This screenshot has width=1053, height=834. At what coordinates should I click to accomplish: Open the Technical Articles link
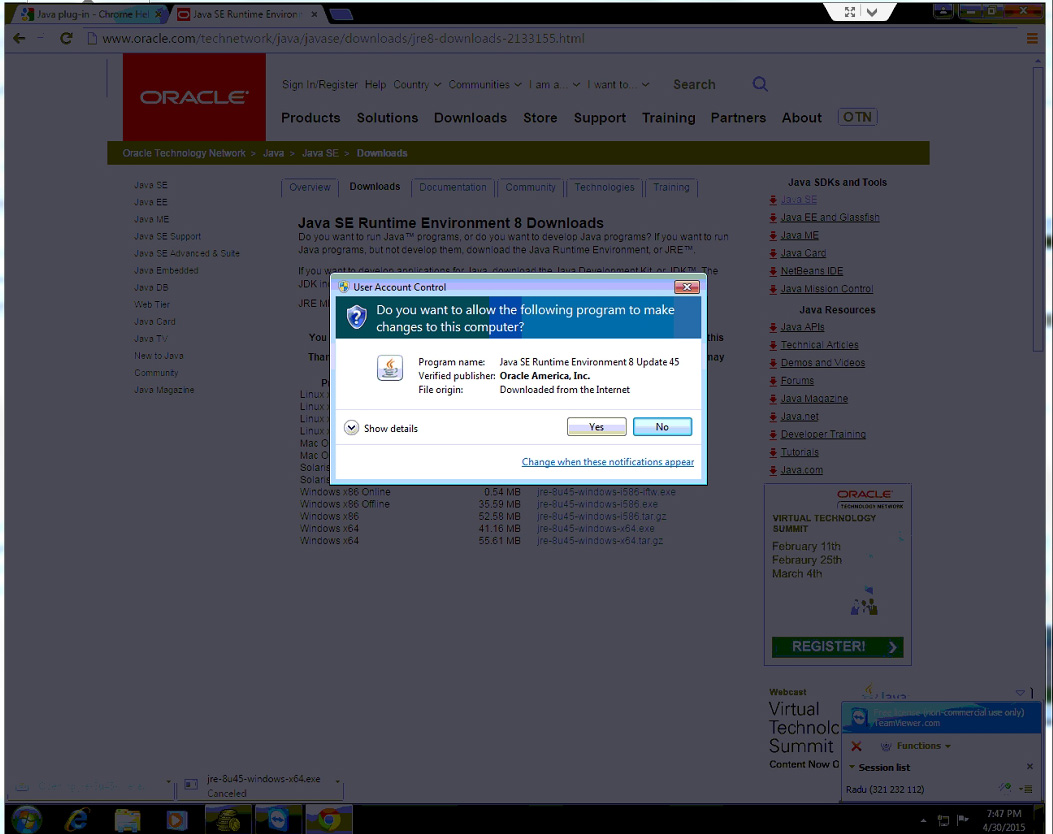tap(819, 345)
